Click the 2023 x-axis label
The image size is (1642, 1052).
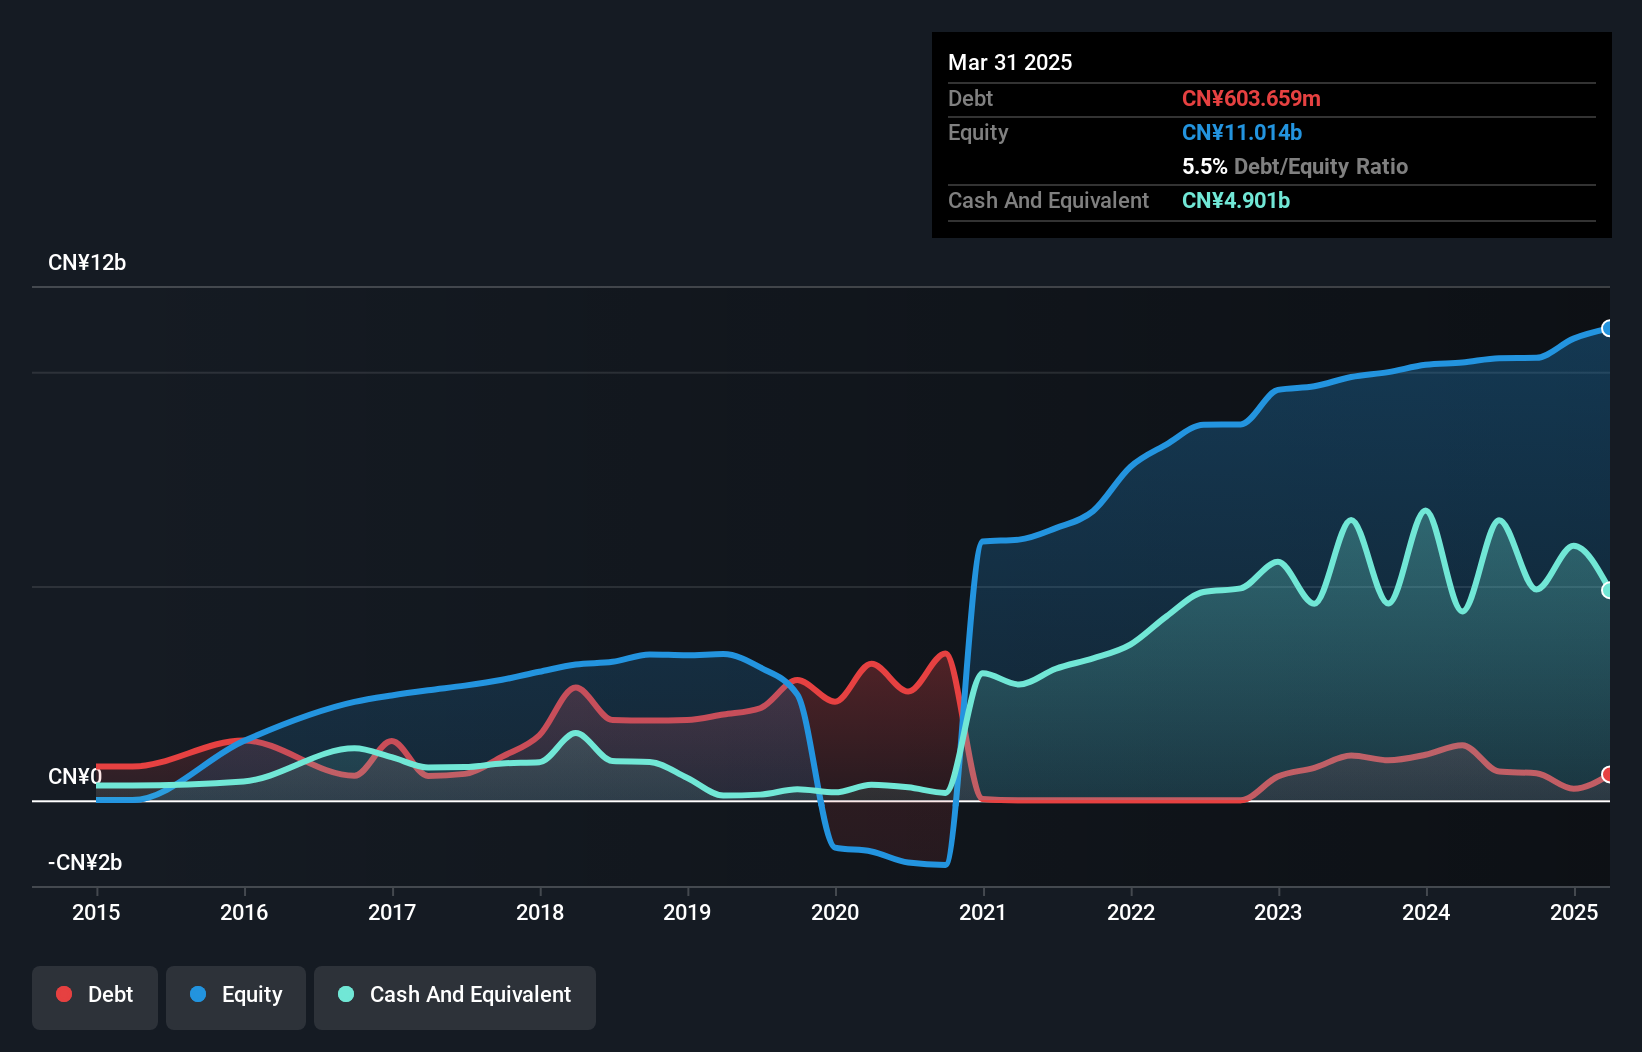pos(1278,912)
